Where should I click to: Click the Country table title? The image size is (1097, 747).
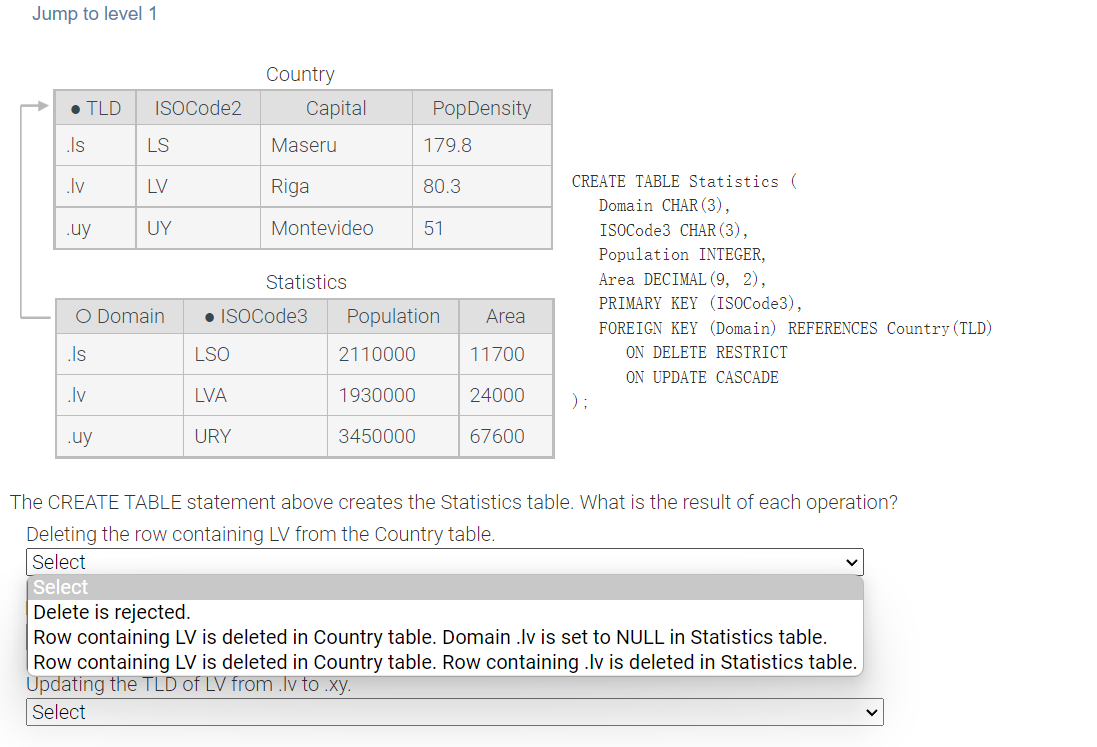299,74
